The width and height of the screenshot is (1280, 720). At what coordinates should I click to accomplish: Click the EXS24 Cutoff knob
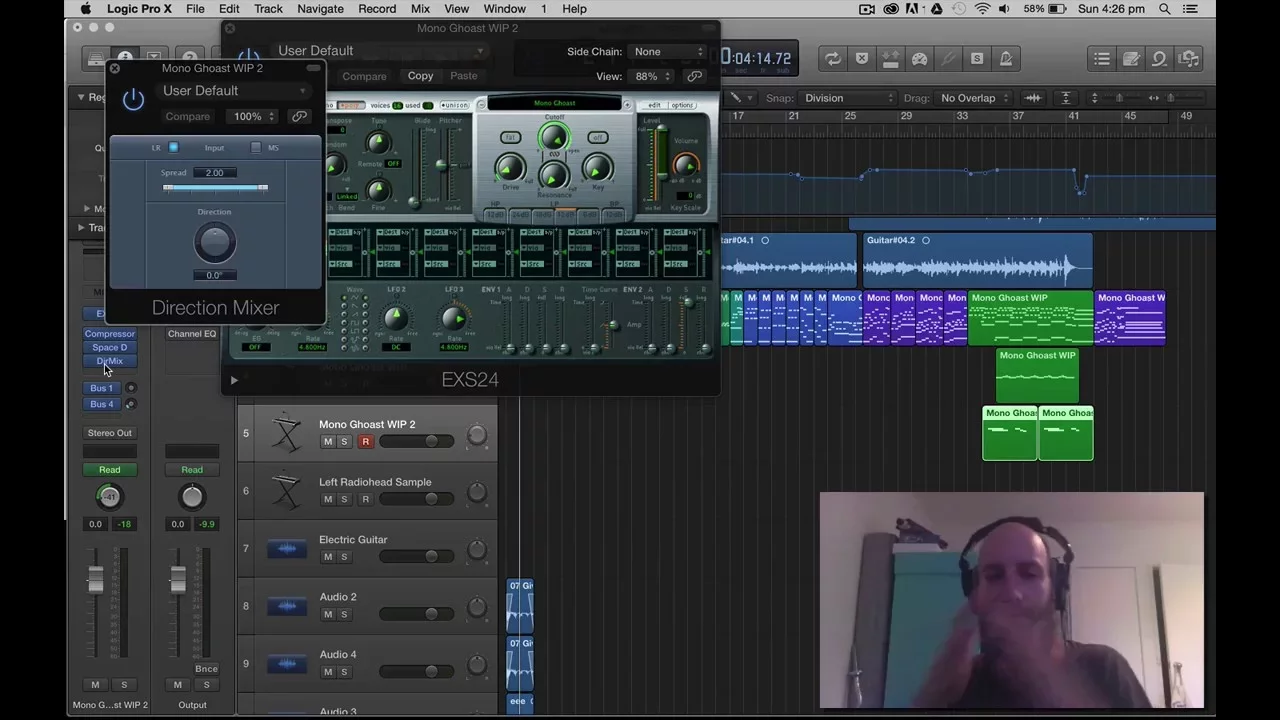(554, 138)
